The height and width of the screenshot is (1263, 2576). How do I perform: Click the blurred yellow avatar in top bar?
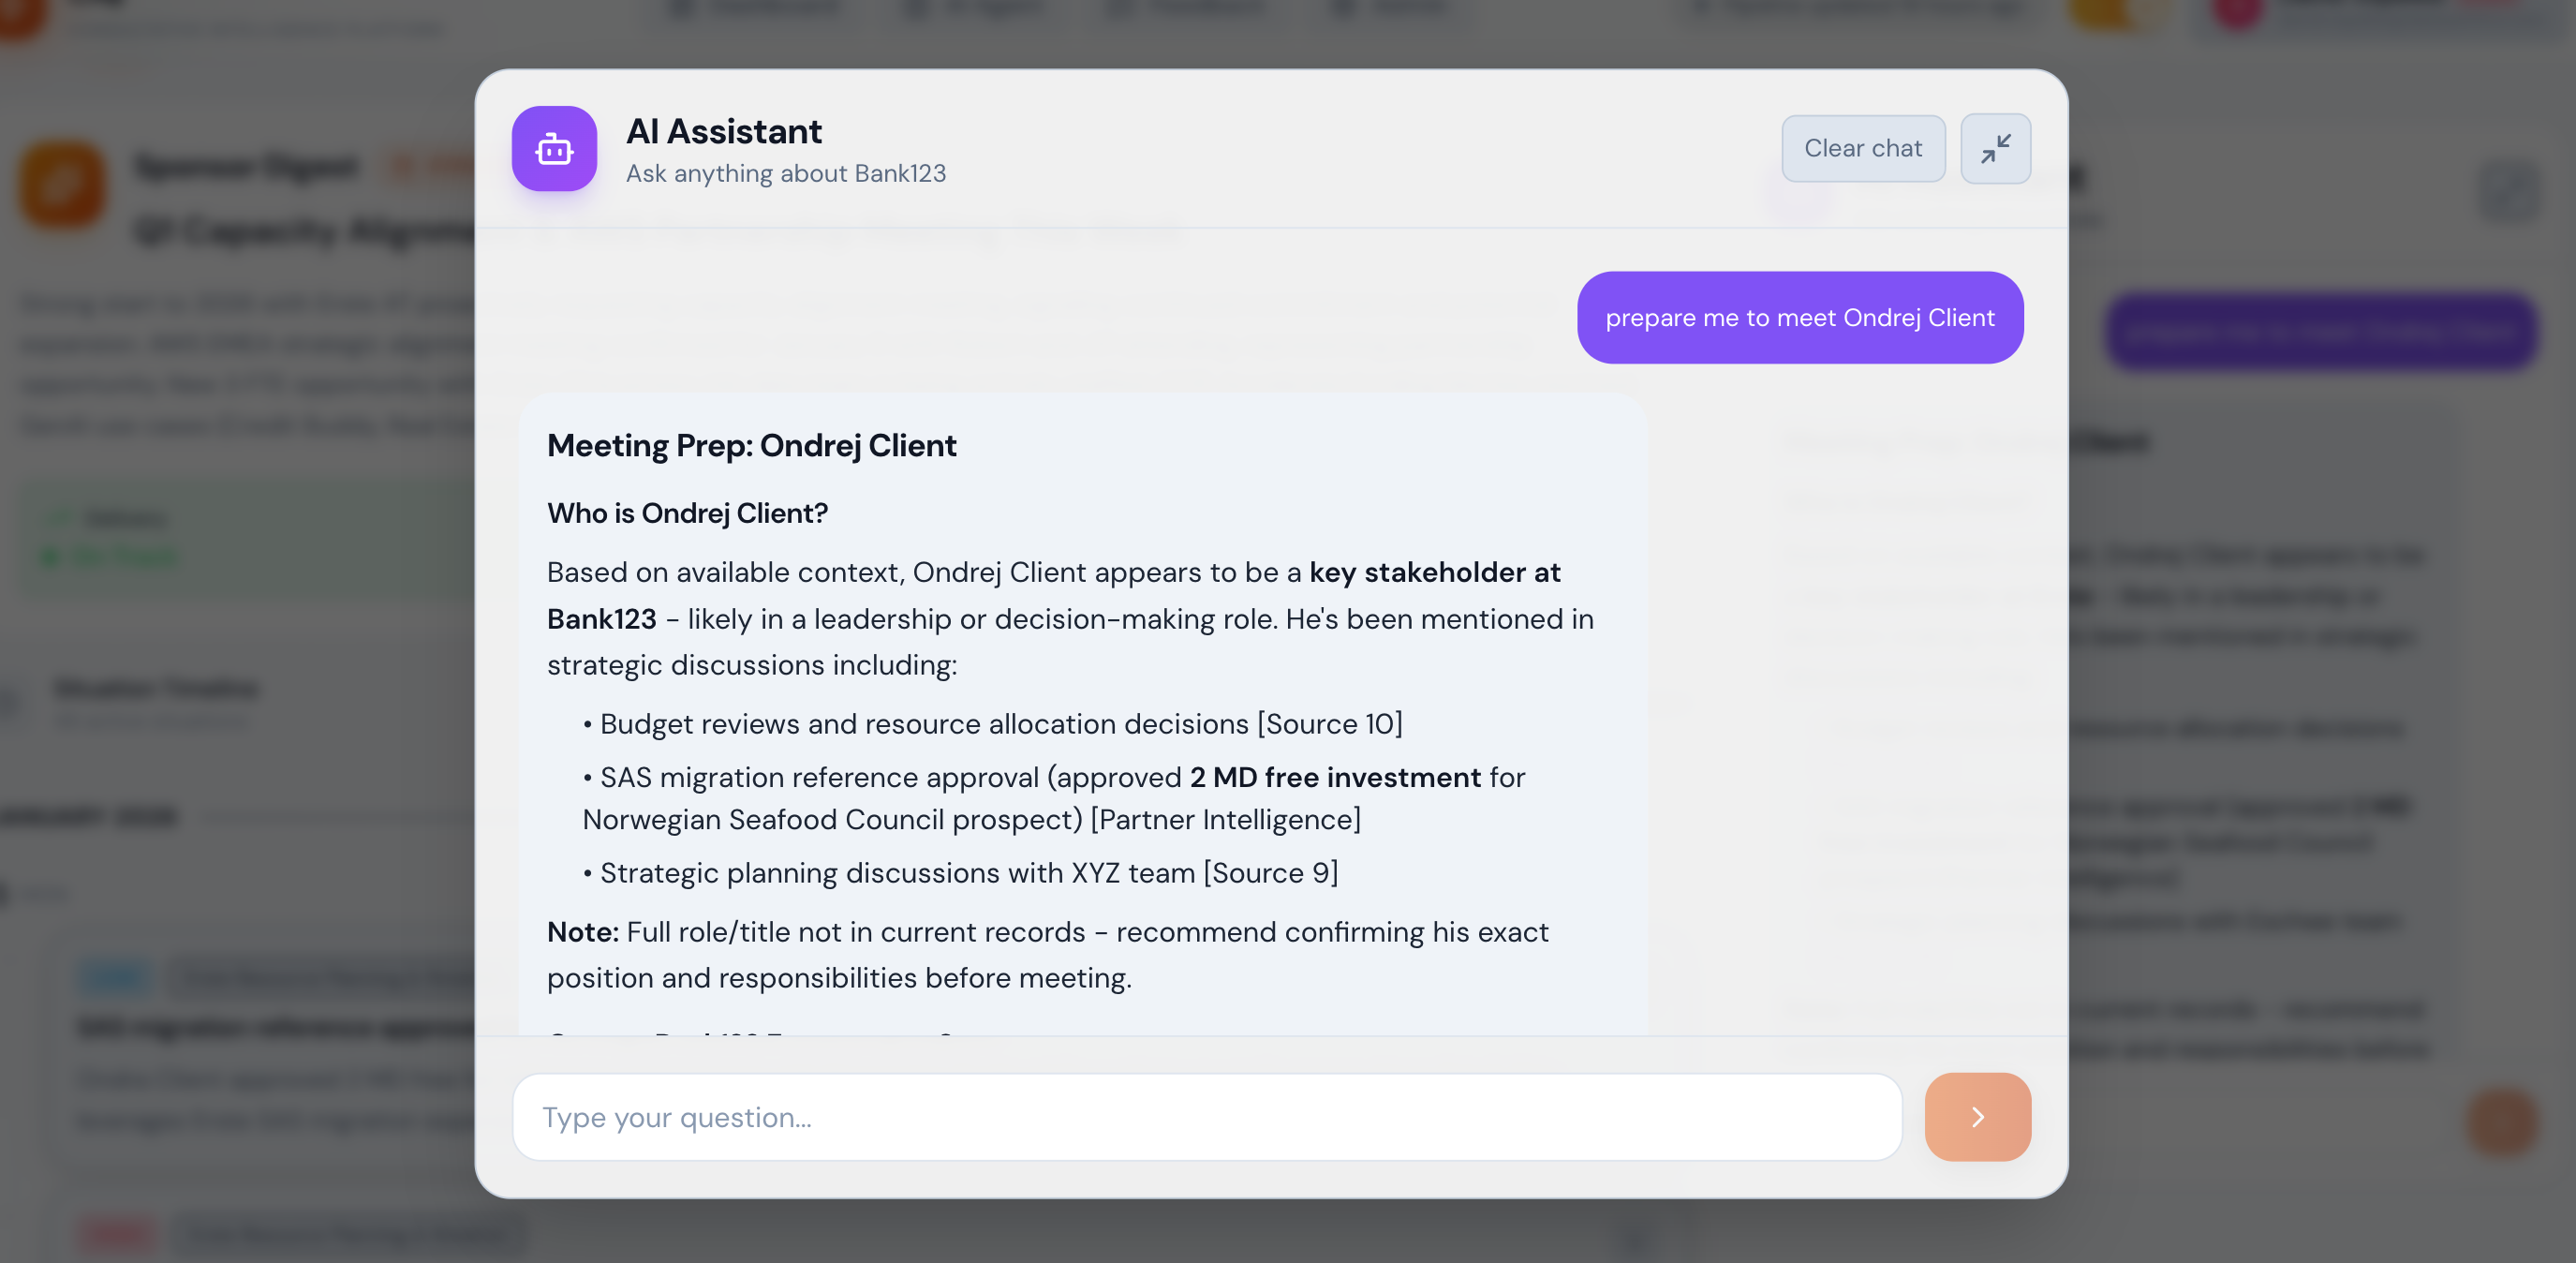click(x=2100, y=12)
